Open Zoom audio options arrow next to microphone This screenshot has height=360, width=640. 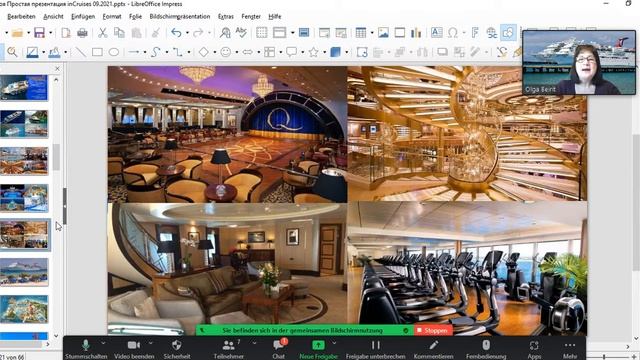pos(103,343)
